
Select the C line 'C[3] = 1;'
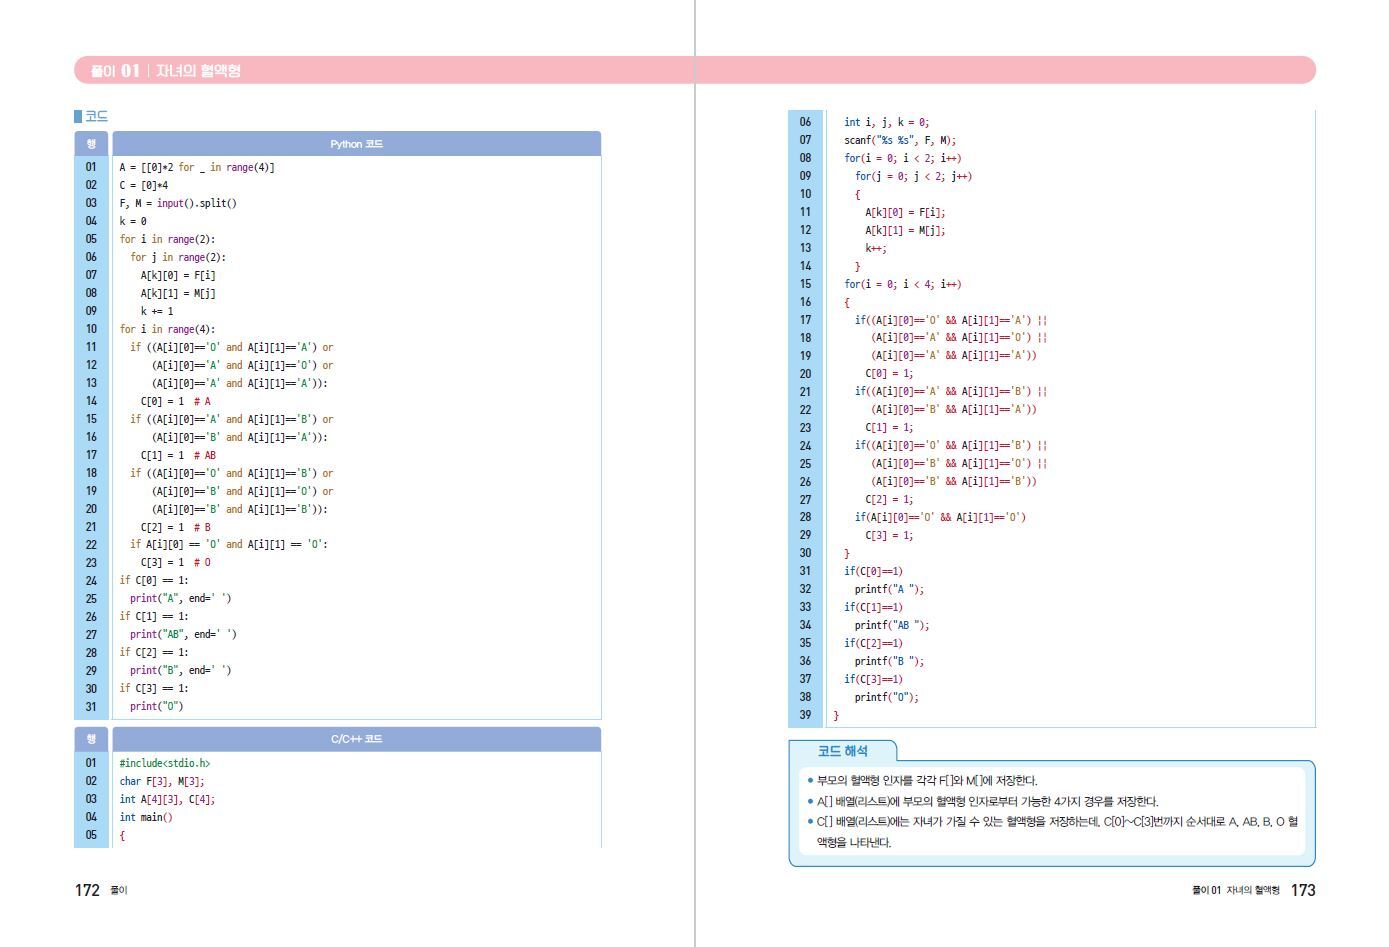(889, 535)
